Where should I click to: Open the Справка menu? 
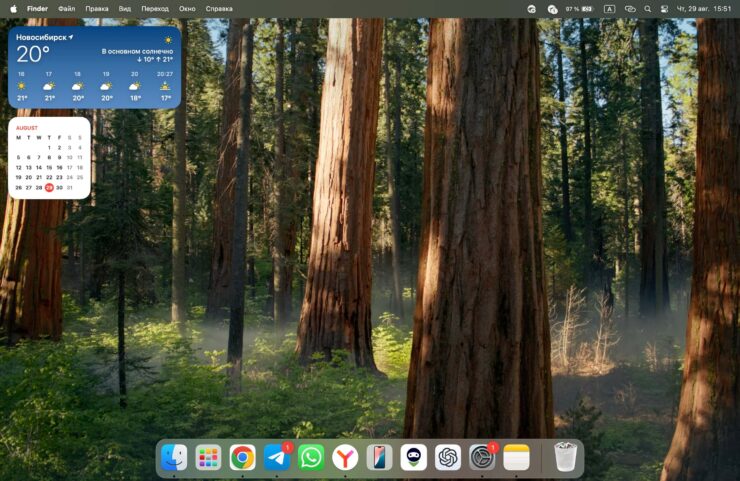click(219, 8)
